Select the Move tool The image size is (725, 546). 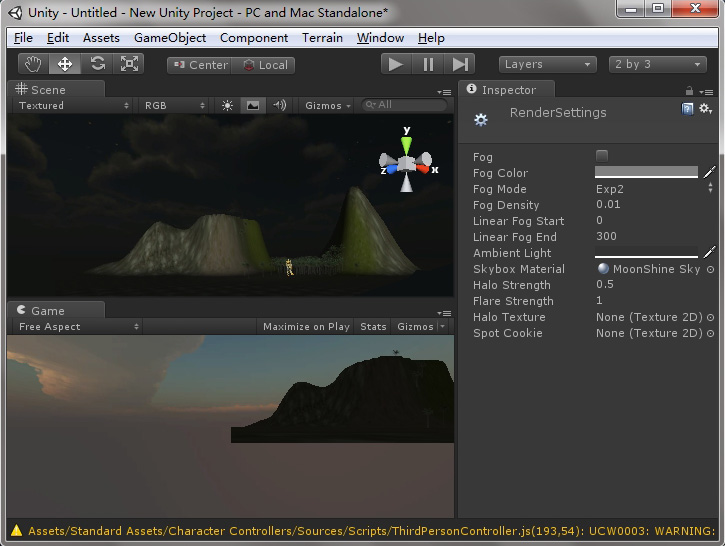65,64
